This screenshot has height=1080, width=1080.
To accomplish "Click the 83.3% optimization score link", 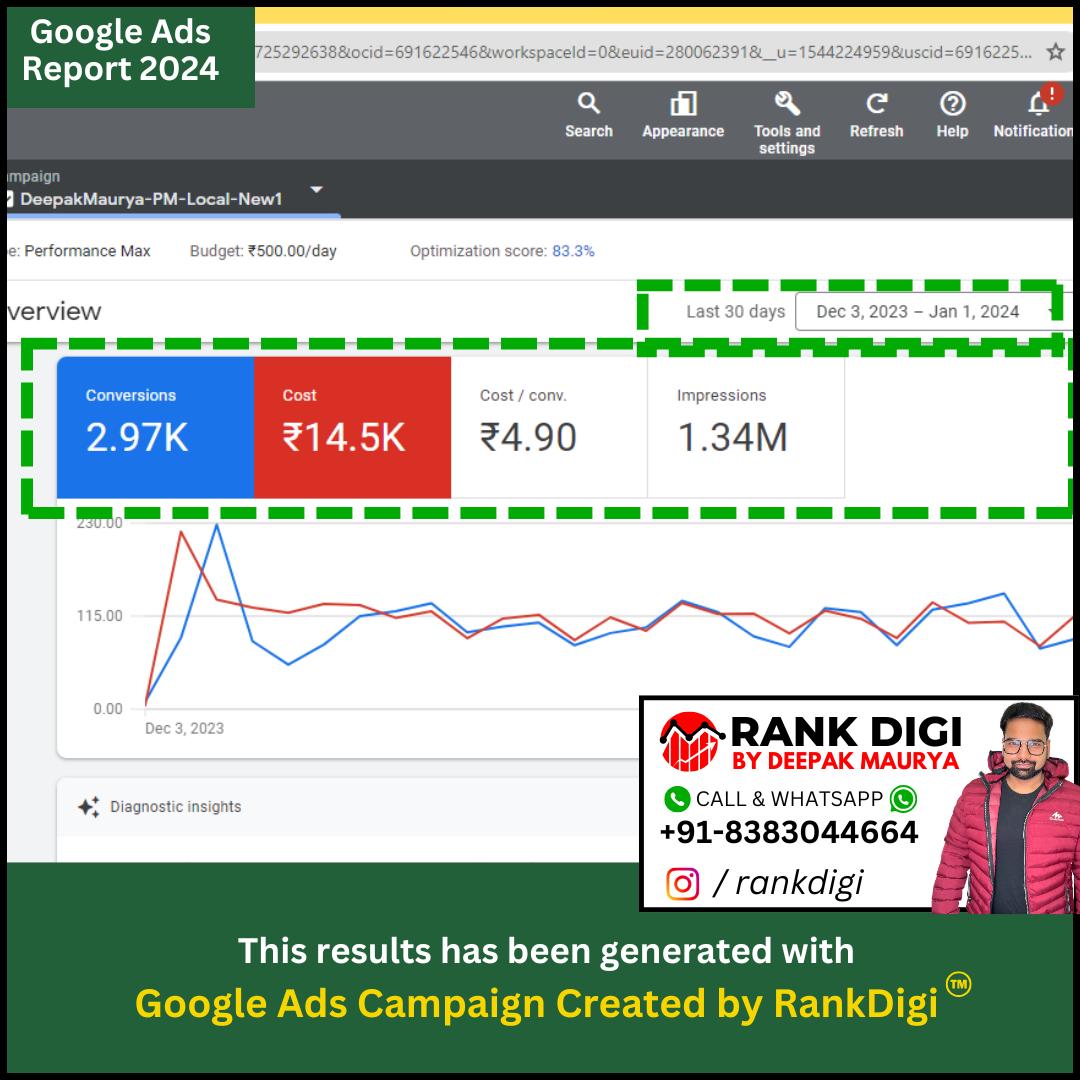I will pyautogui.click(x=573, y=251).
